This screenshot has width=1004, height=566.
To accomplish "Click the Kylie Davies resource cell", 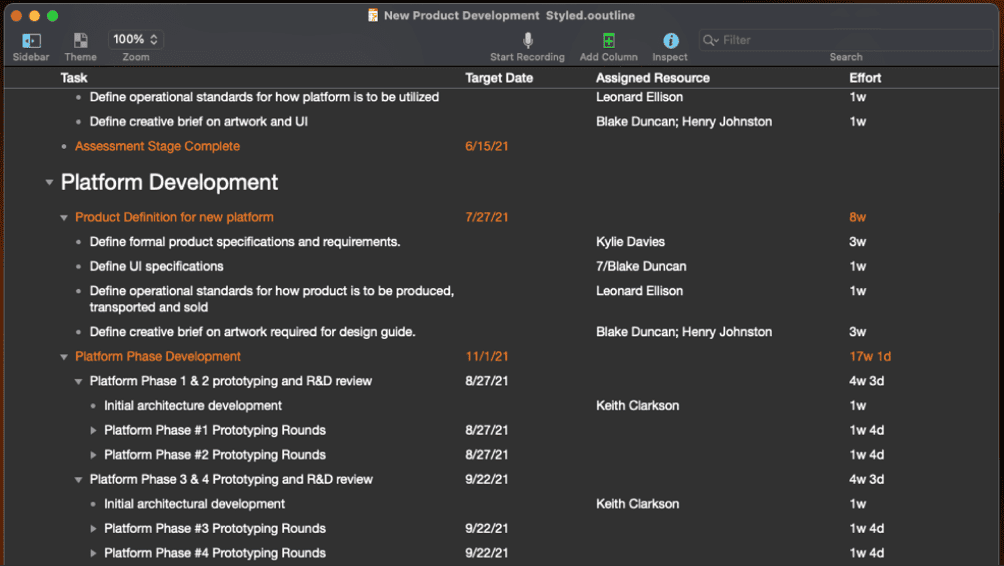I will [x=630, y=242].
